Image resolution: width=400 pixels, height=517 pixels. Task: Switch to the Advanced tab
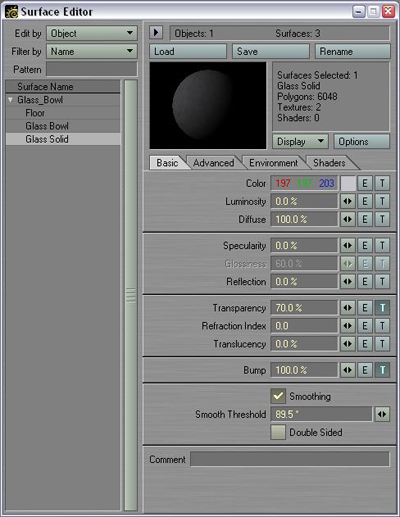(213, 163)
